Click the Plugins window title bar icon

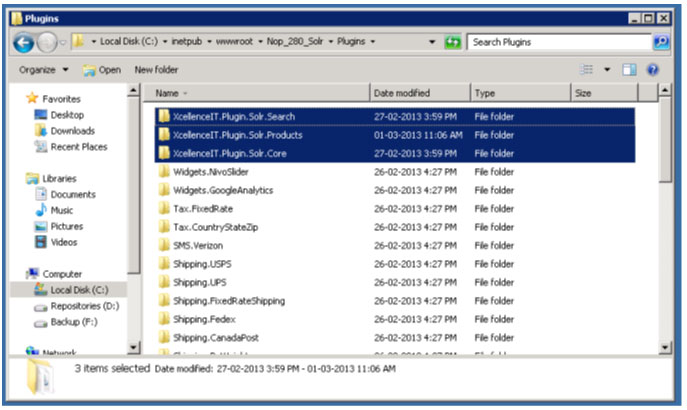point(17,18)
